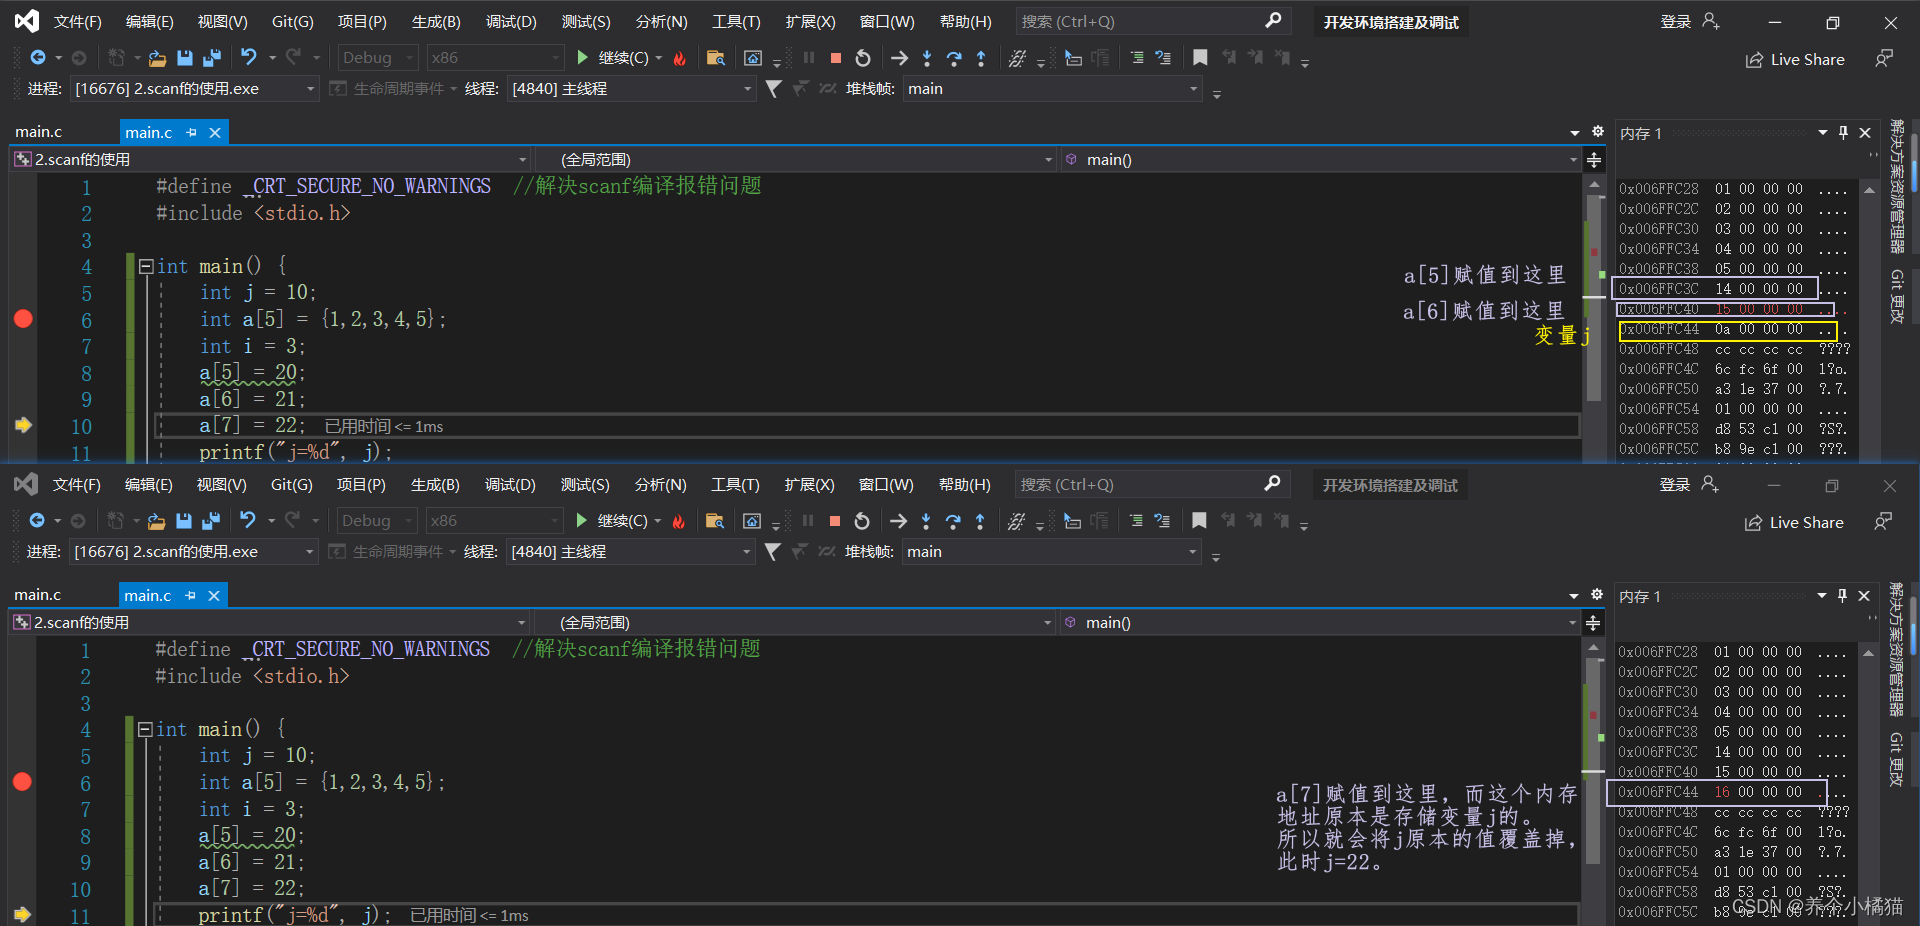The image size is (1920, 926).
Task: Click Hot Reload flame in bottom window toolbar
Action: tap(679, 521)
